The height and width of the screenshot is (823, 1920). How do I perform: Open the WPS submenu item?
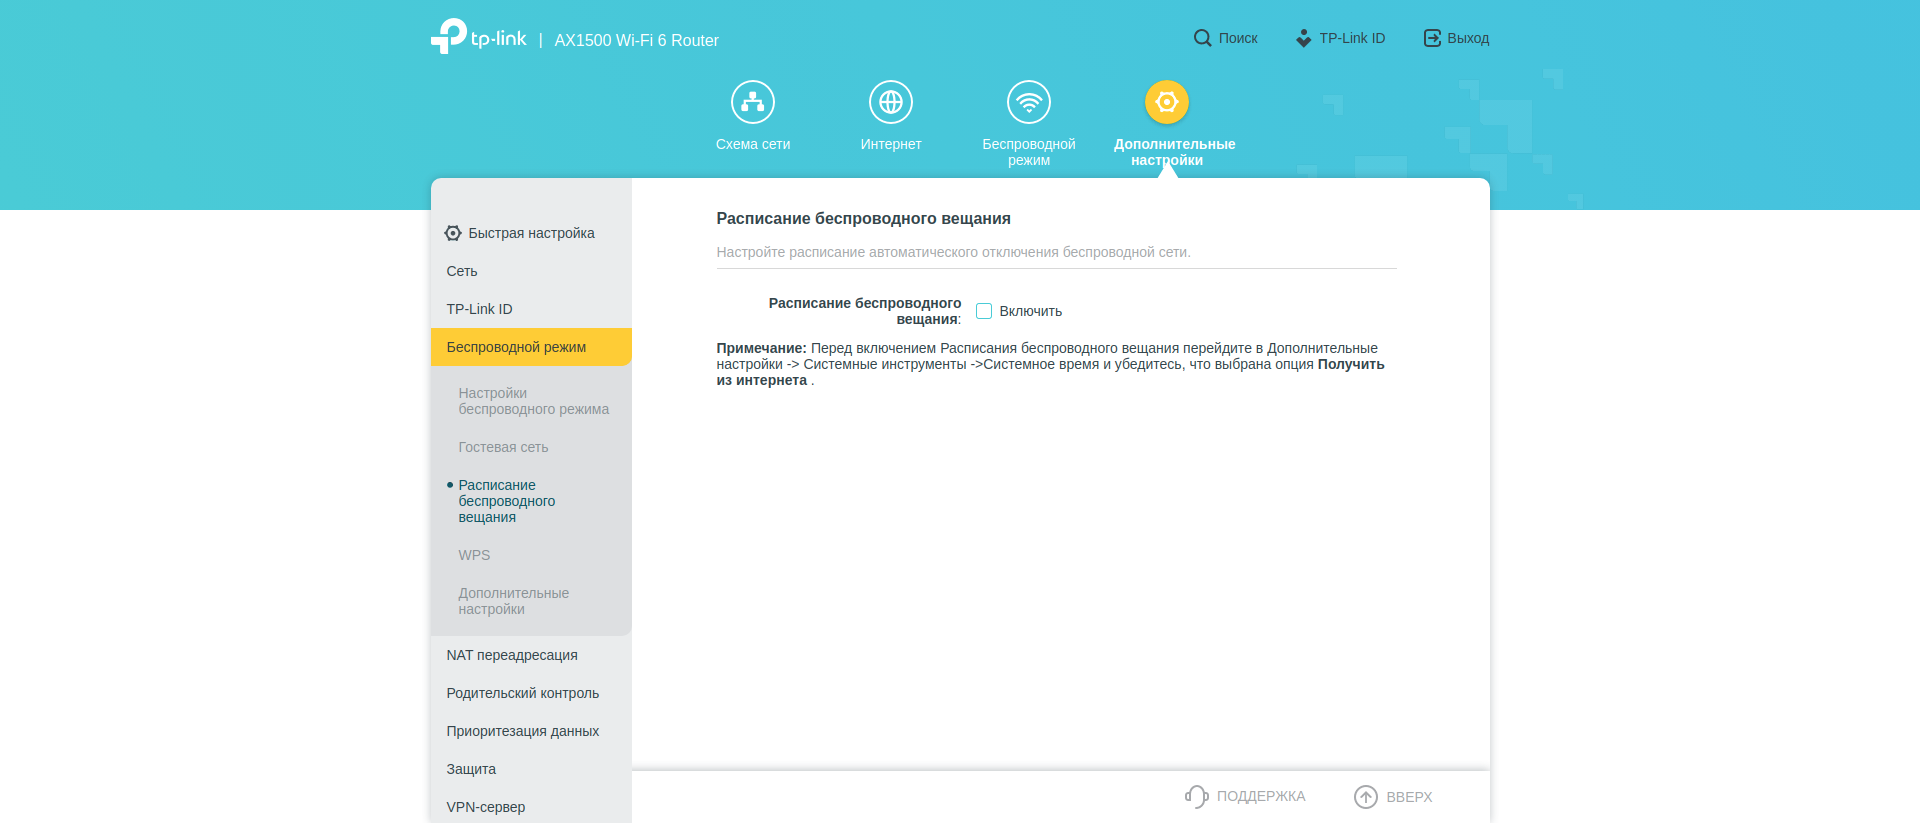[x=474, y=555]
